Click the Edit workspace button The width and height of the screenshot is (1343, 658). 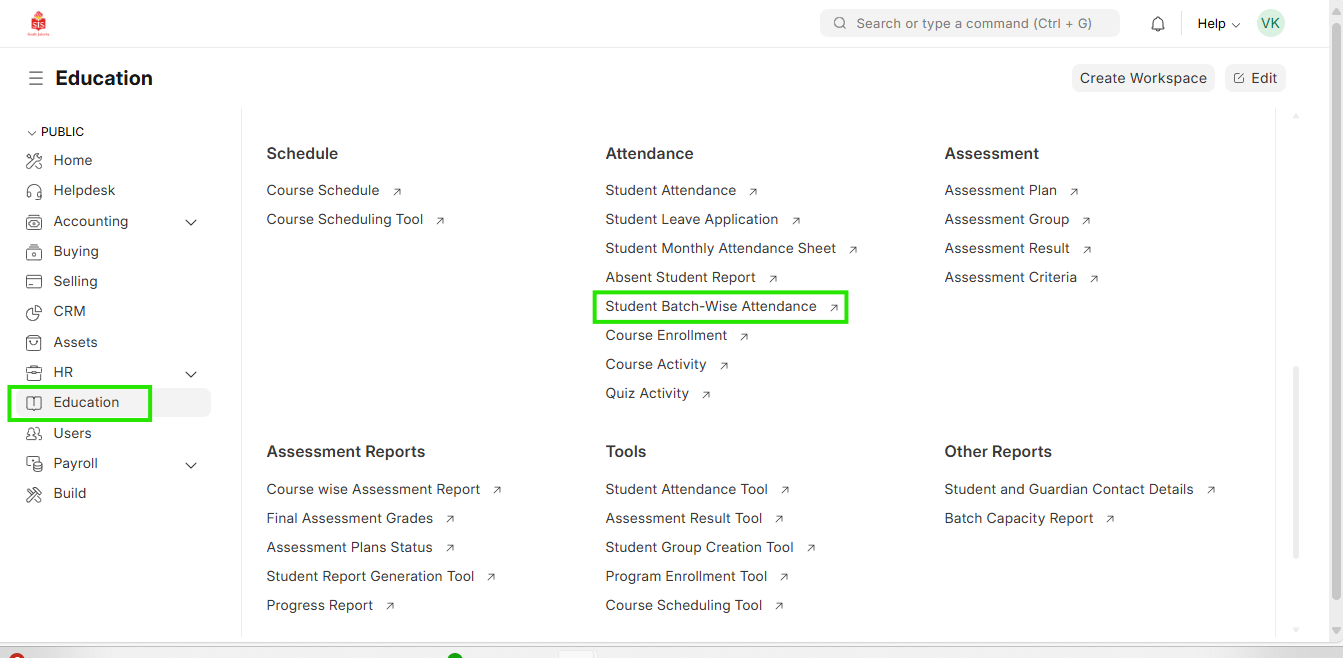(1255, 78)
